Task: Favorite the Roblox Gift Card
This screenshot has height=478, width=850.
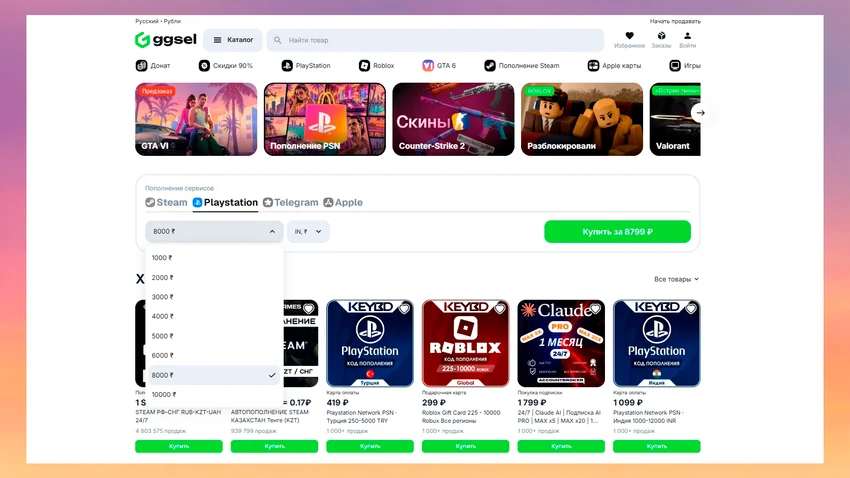Action: (x=500, y=308)
